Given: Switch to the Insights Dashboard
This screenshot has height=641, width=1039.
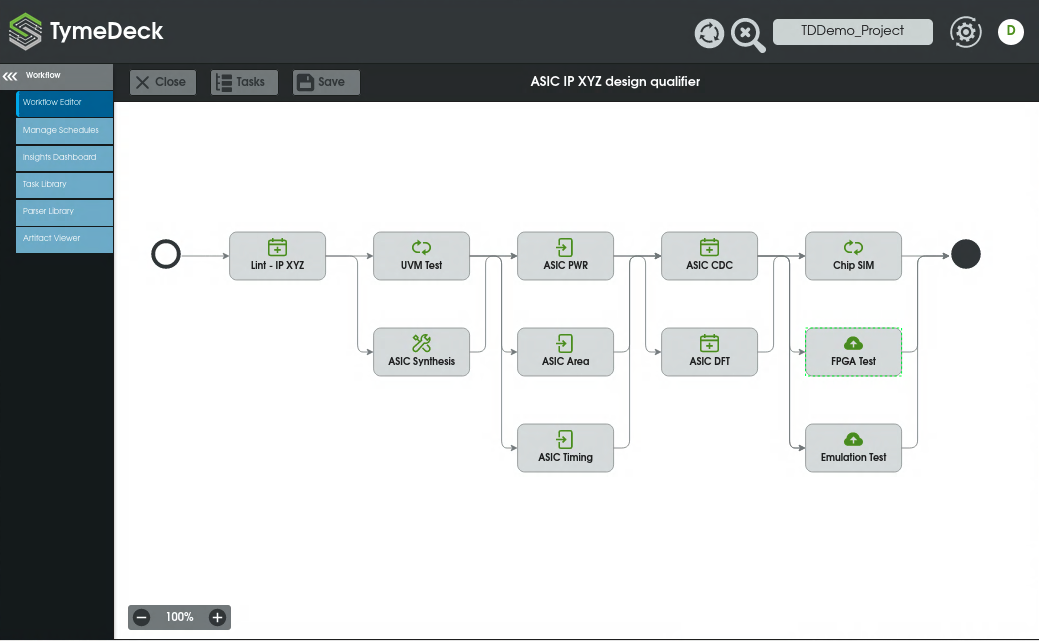Looking at the screenshot, I should pos(64,157).
